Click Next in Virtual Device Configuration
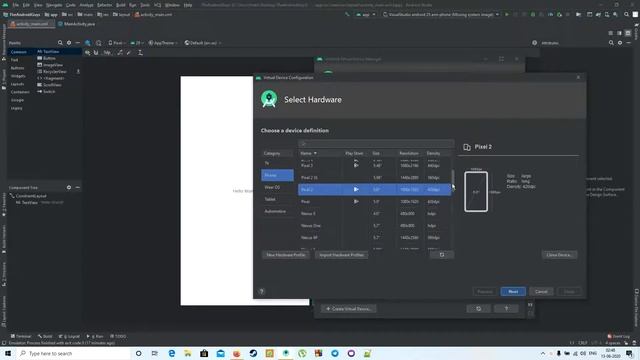 513,291
